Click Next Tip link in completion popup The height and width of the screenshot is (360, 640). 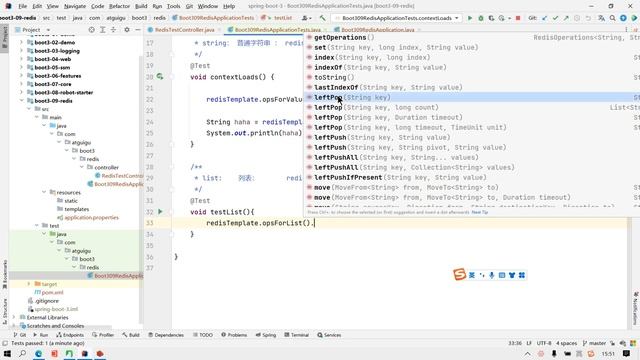tap(480, 212)
